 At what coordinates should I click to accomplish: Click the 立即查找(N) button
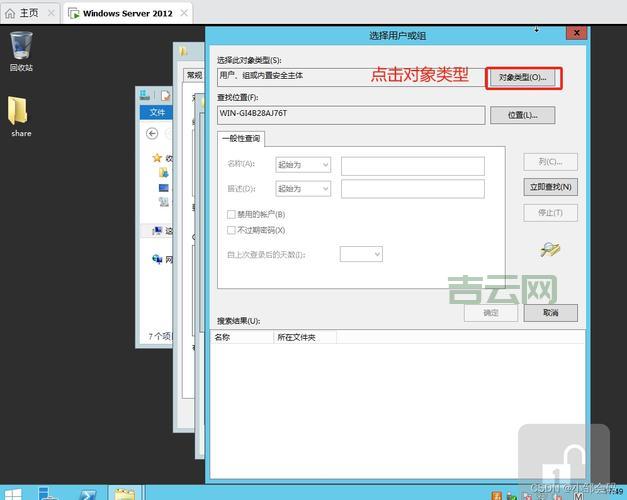pyautogui.click(x=551, y=187)
